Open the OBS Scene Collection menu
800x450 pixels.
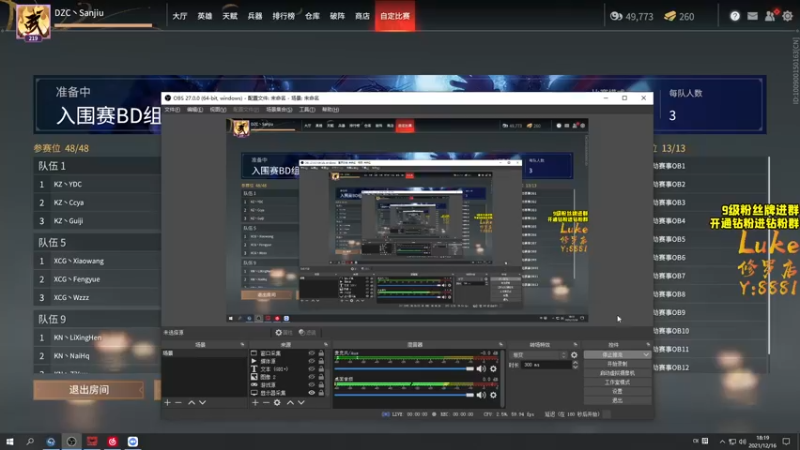279,110
